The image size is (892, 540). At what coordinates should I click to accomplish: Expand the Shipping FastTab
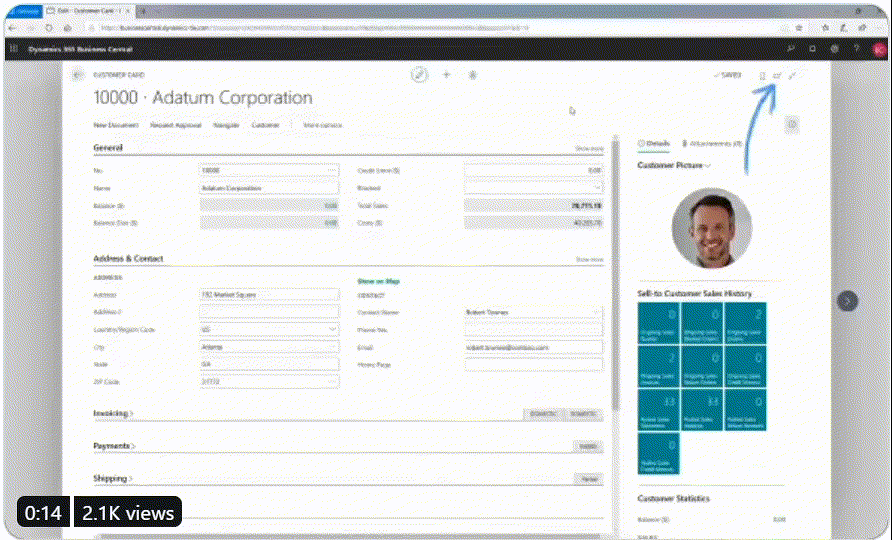point(113,478)
